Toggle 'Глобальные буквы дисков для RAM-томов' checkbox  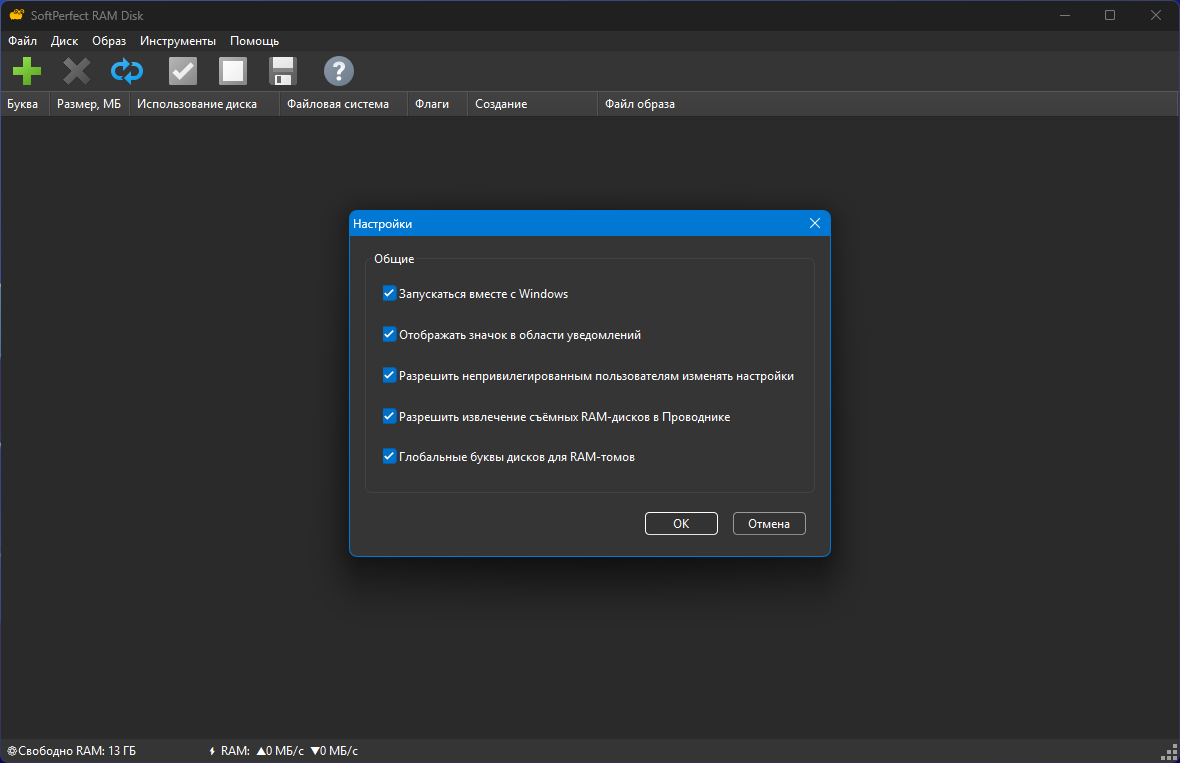[x=389, y=456]
